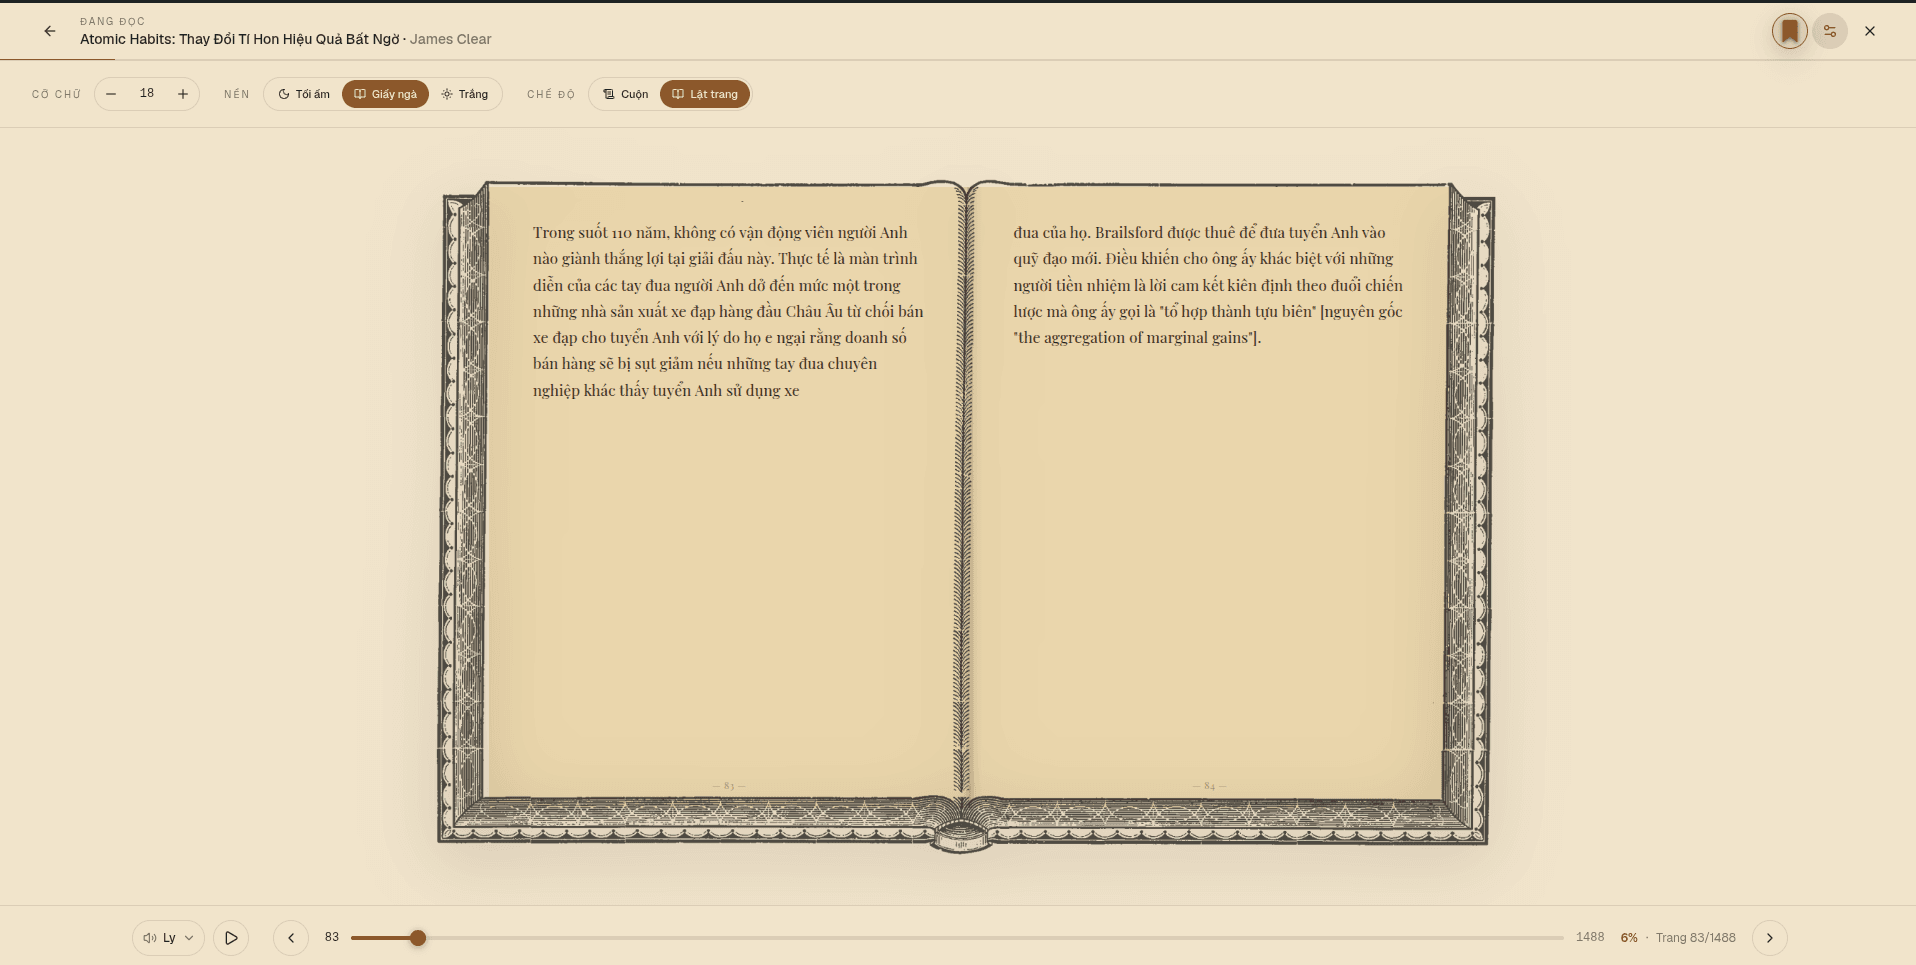Viewport: 1916px width, 965px height.
Task: Select the Lật trang mode
Action: tap(705, 94)
